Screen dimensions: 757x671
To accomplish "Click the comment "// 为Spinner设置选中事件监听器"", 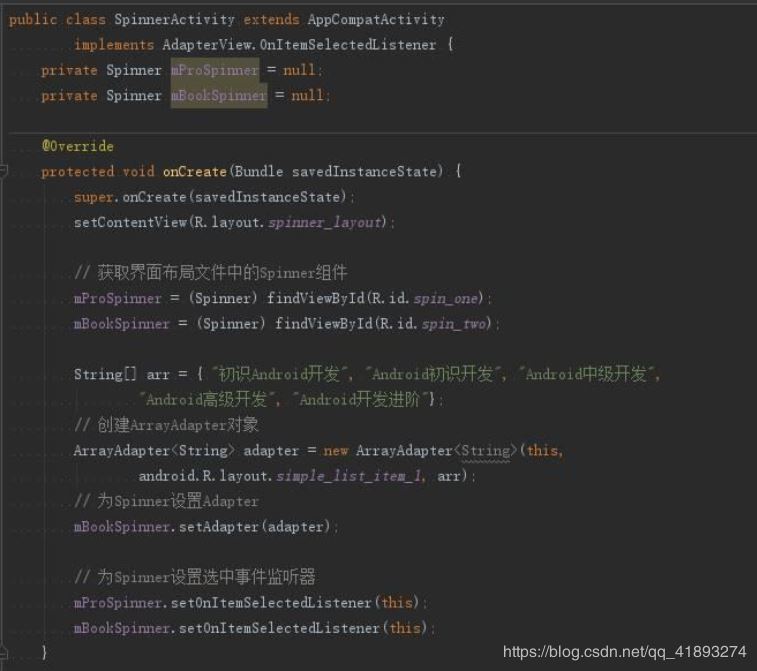I will (x=195, y=577).
